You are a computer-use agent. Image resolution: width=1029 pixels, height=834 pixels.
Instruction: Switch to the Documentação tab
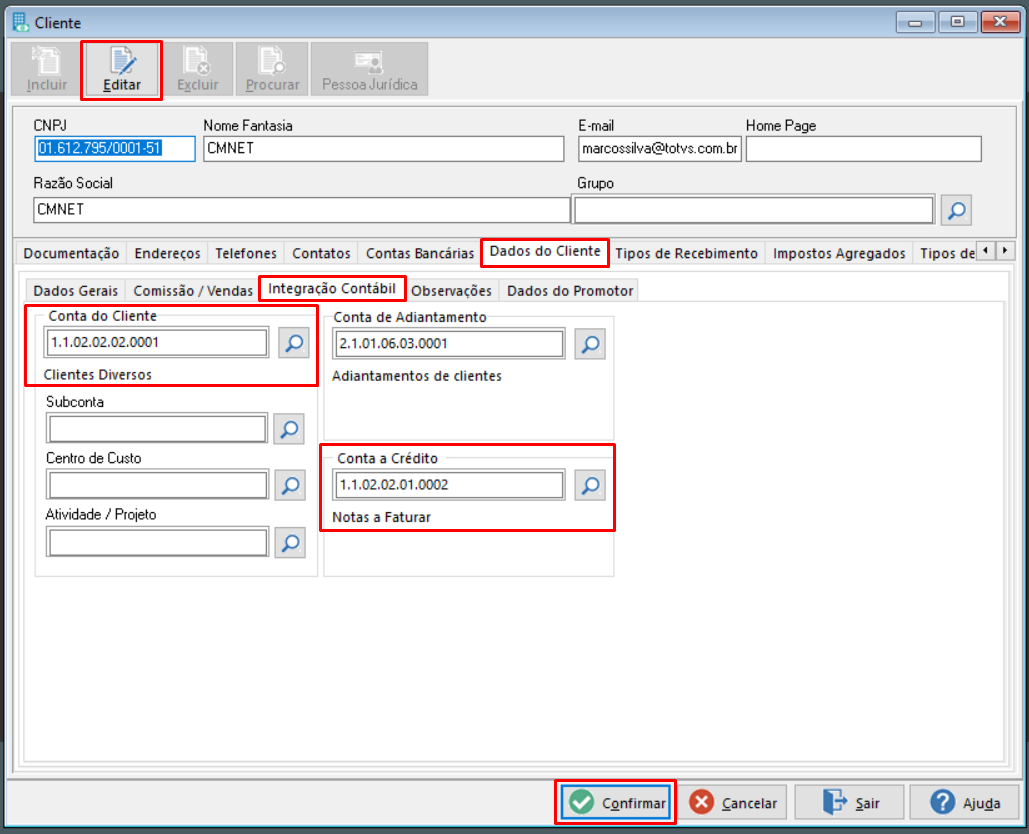pos(71,253)
